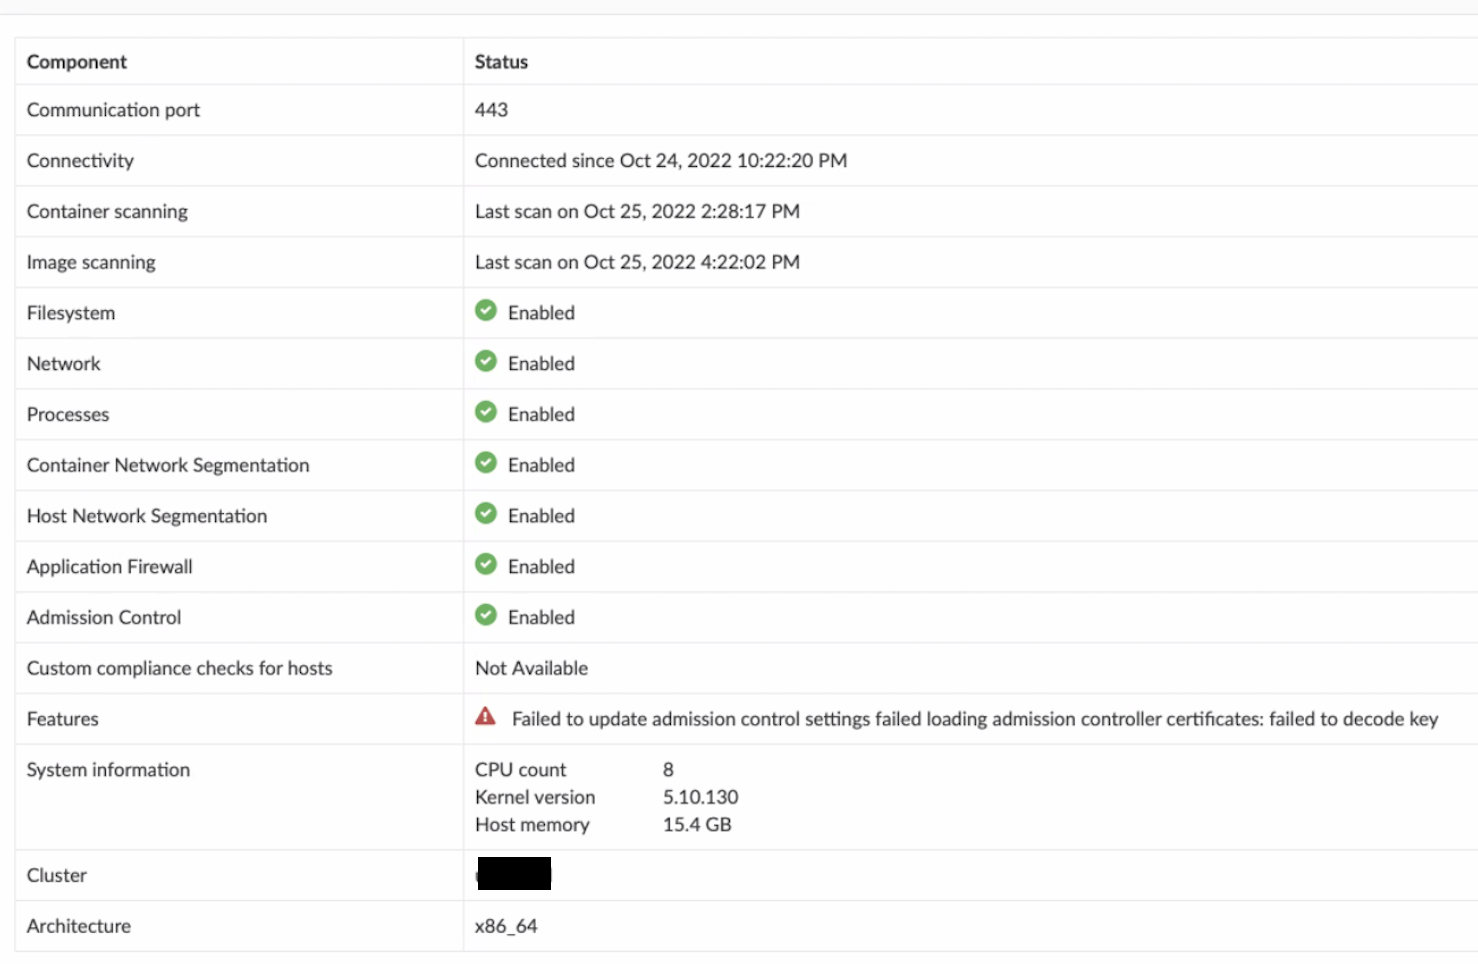Image resolution: width=1478 pixels, height=964 pixels.
Task: Click the communication port value 443
Action: tap(491, 110)
